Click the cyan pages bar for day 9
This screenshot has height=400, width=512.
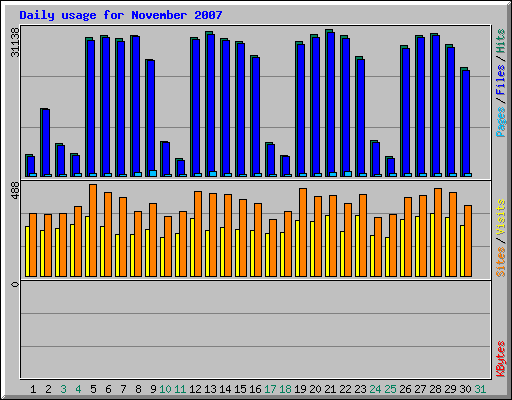point(153,173)
